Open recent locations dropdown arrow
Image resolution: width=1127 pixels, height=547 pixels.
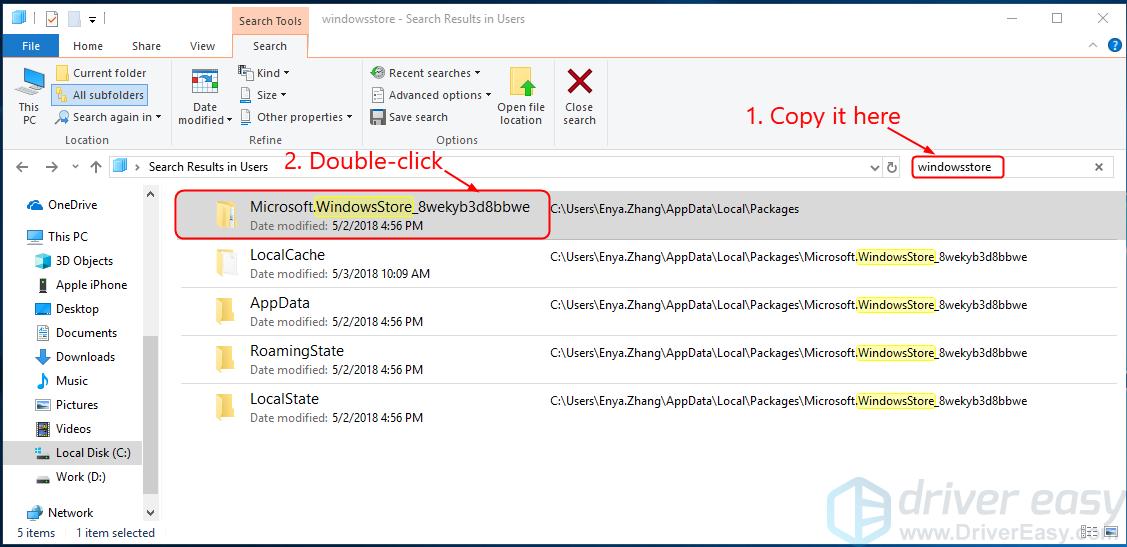pos(75,167)
